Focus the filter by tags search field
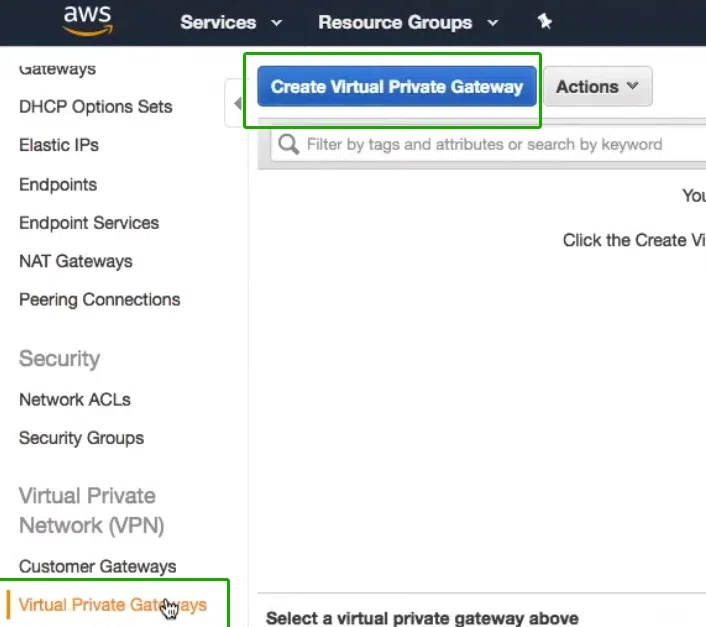Viewport: 706px width, 627px height. [489, 144]
